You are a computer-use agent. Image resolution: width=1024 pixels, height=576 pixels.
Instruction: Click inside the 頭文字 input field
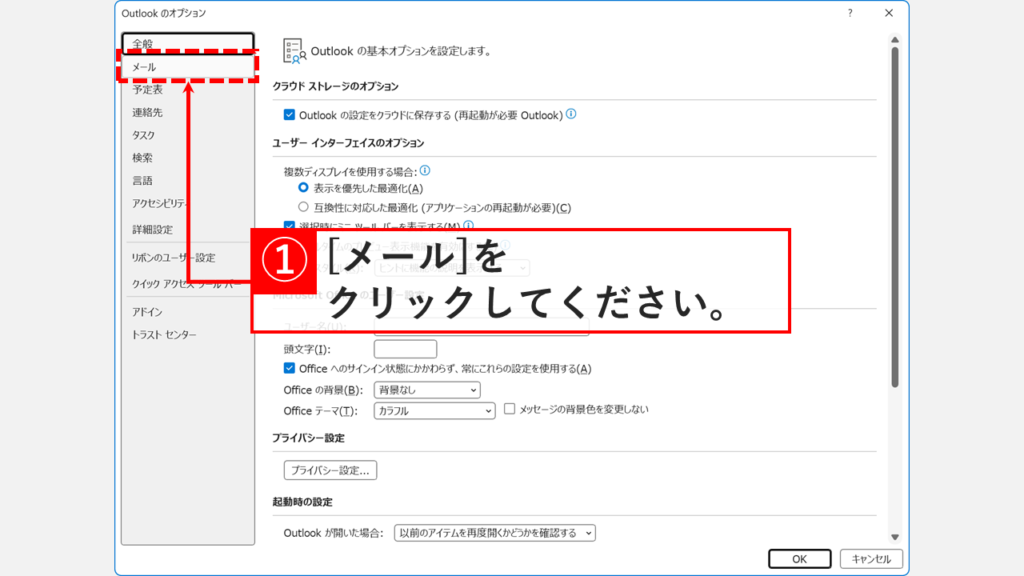click(403, 348)
